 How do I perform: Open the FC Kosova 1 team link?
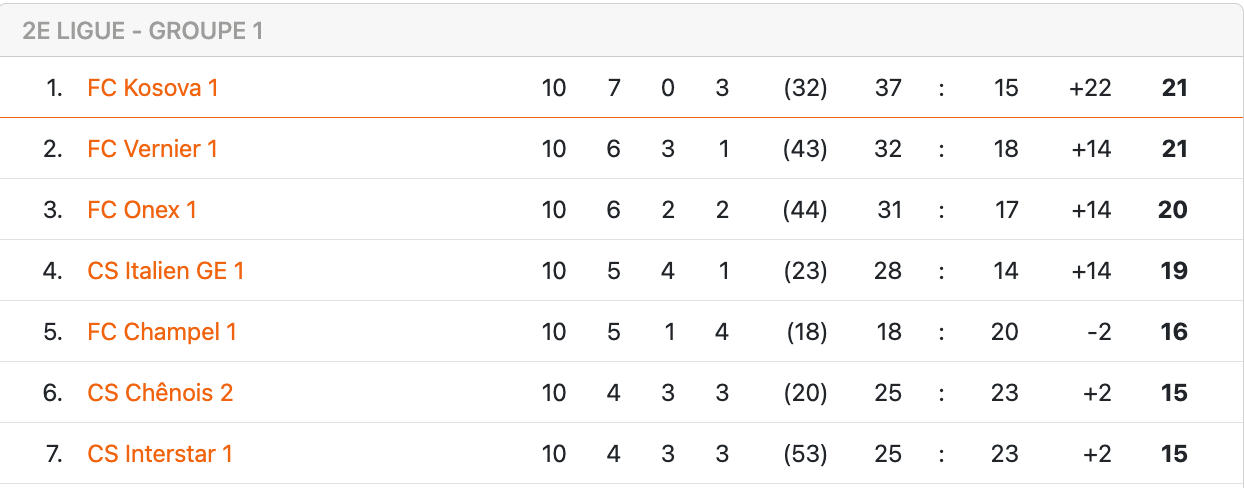[x=152, y=88]
